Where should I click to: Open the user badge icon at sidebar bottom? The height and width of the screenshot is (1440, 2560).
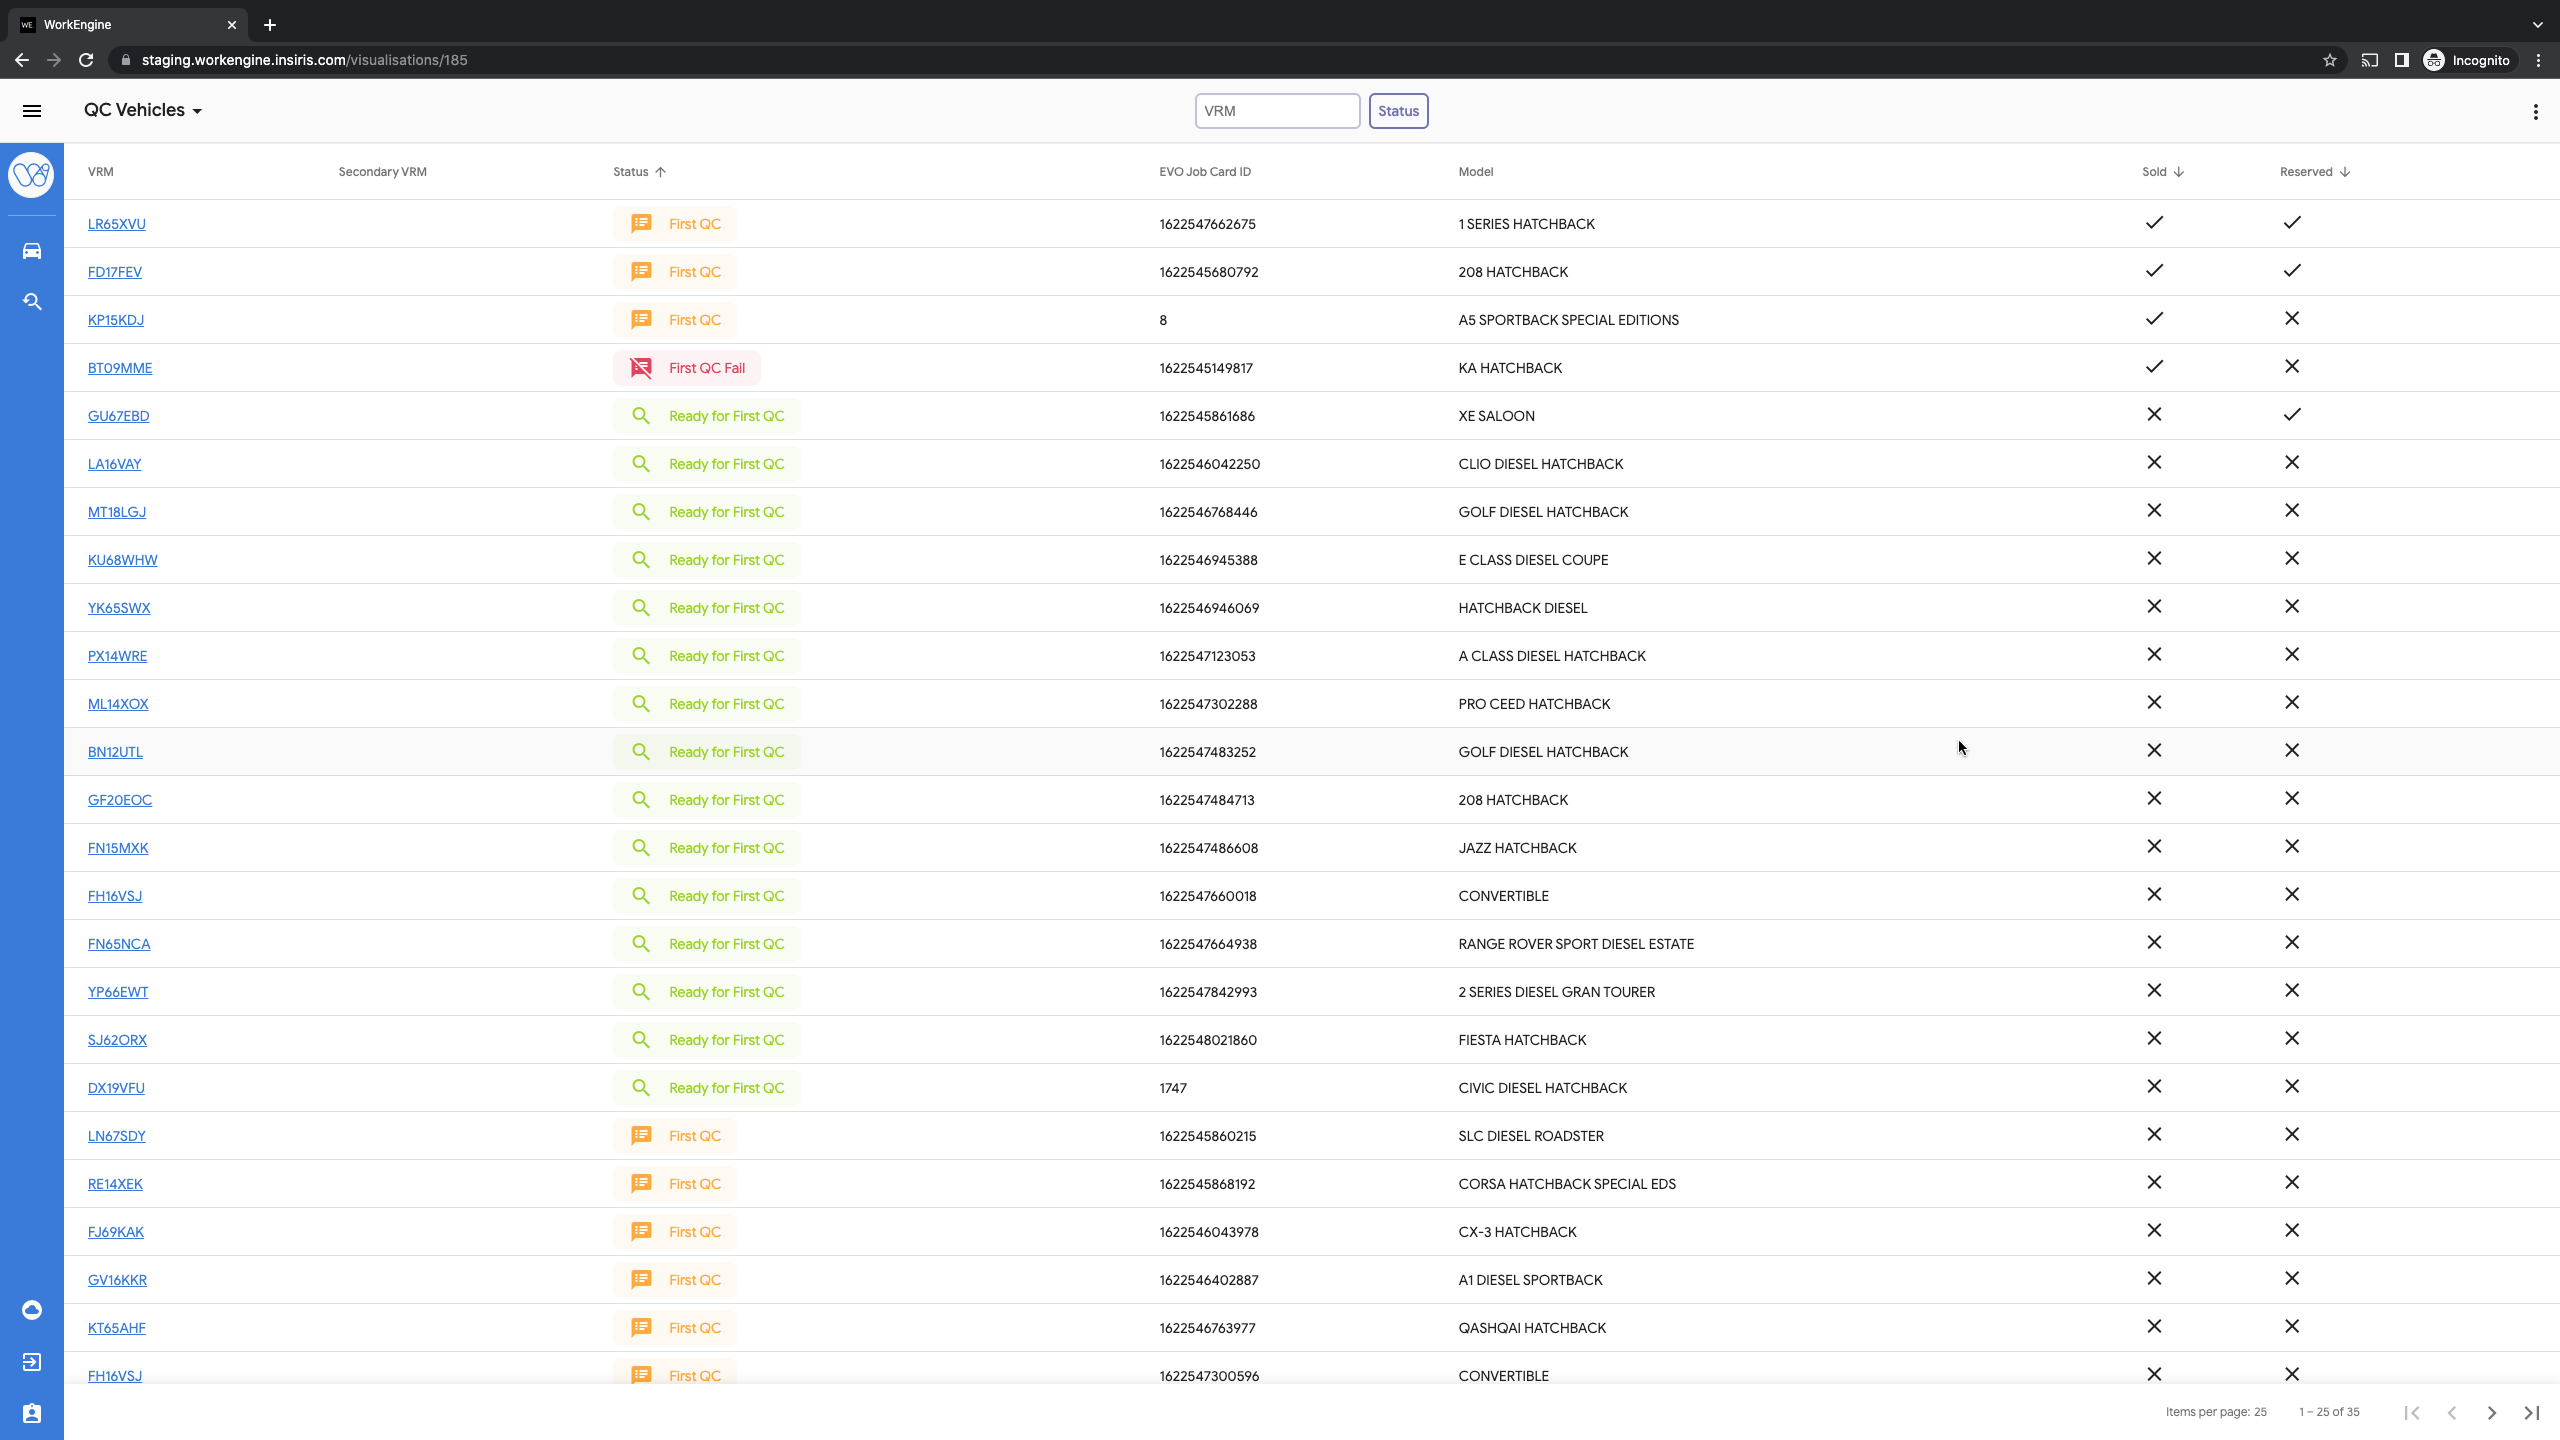click(x=32, y=1413)
